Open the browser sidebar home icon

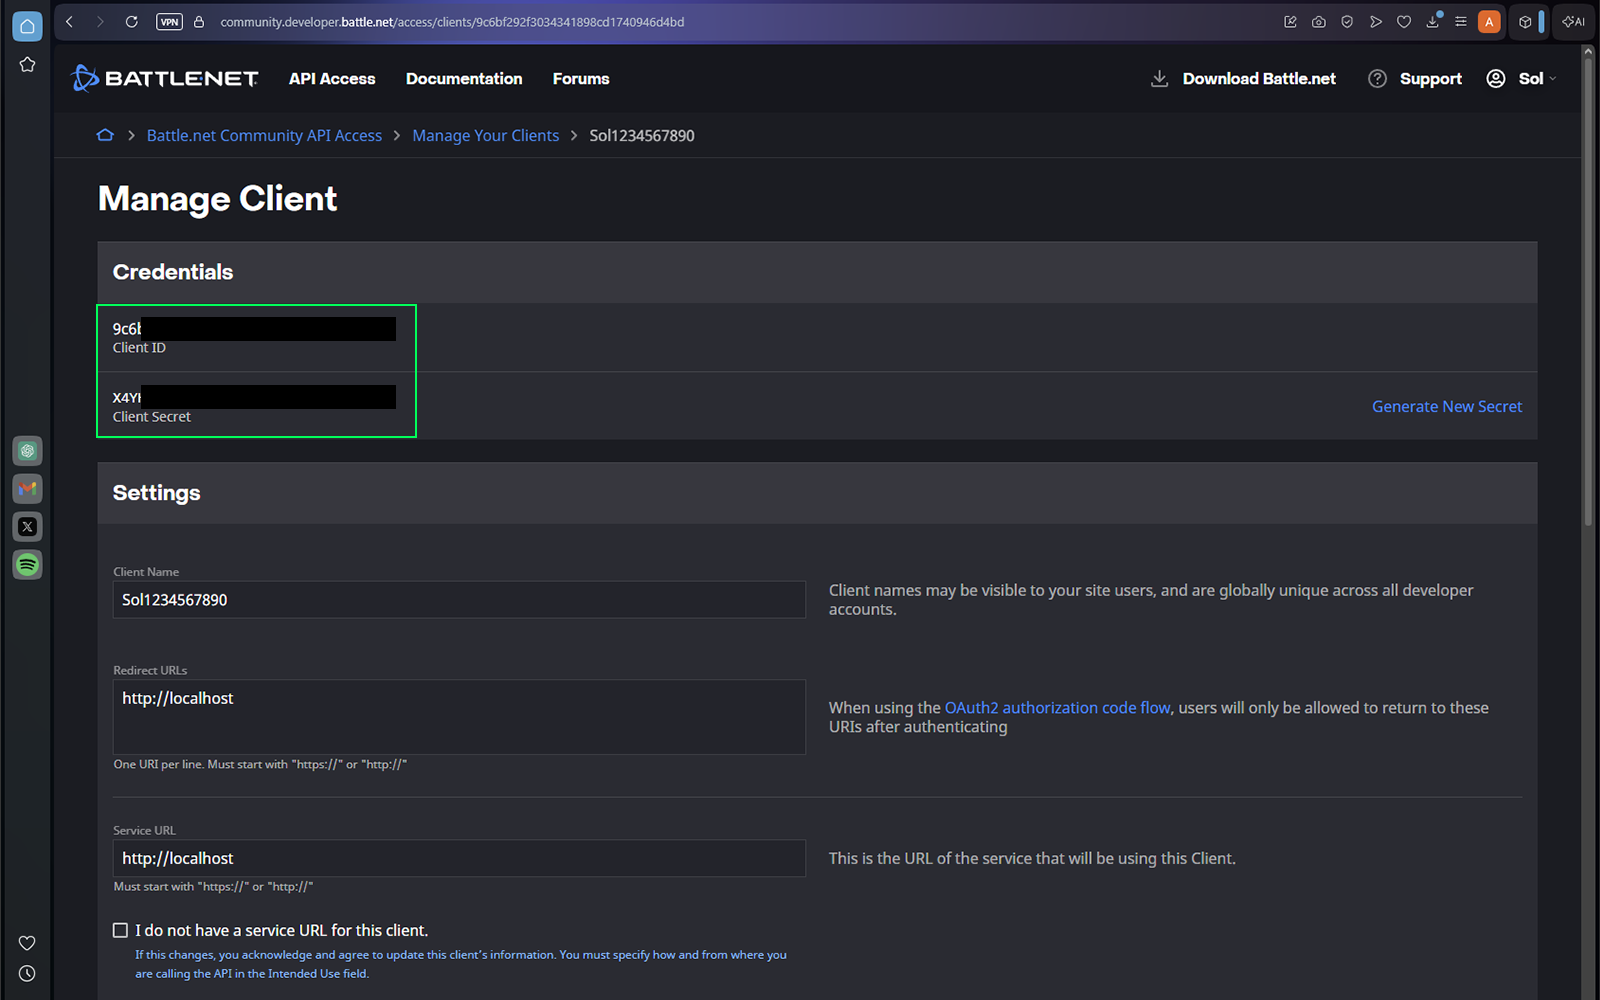point(27,26)
